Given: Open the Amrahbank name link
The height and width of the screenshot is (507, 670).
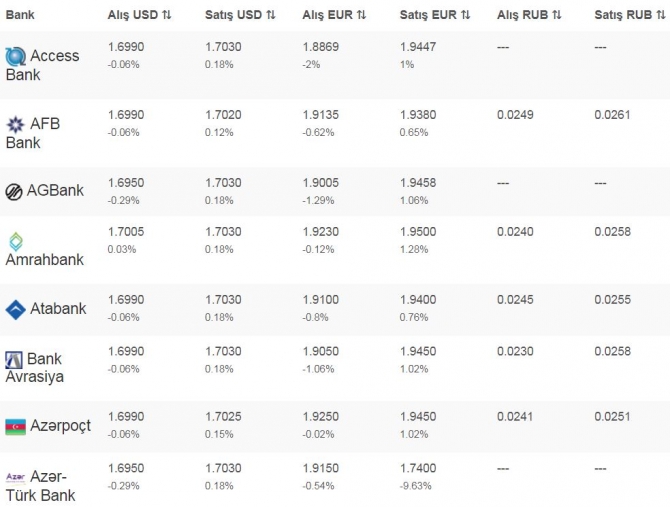Looking at the screenshot, I should 45,259.
